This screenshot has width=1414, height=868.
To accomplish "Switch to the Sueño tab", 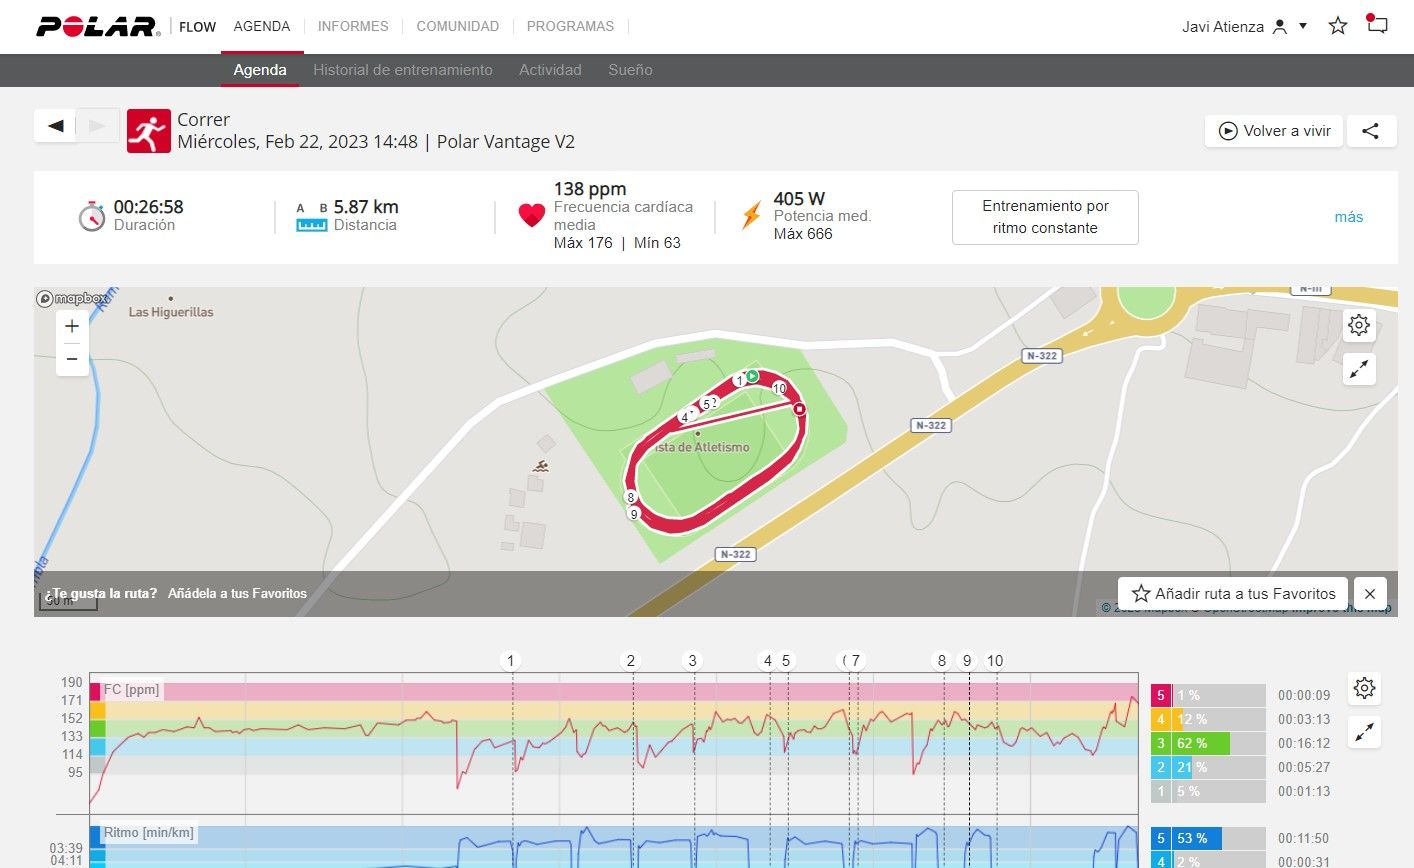I will click(630, 70).
